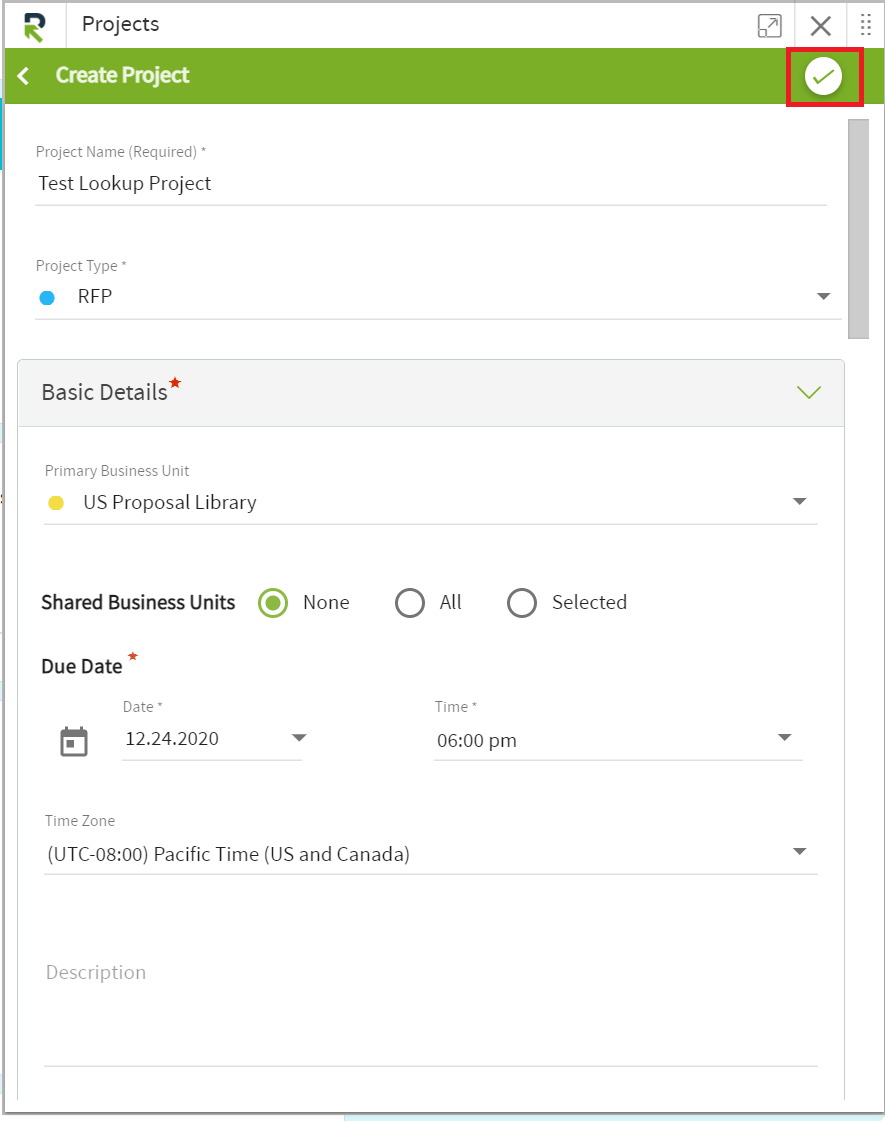Screen dimensions: 885x1121
Task: Open the panel in pop-out window icon
Action: click(769, 26)
